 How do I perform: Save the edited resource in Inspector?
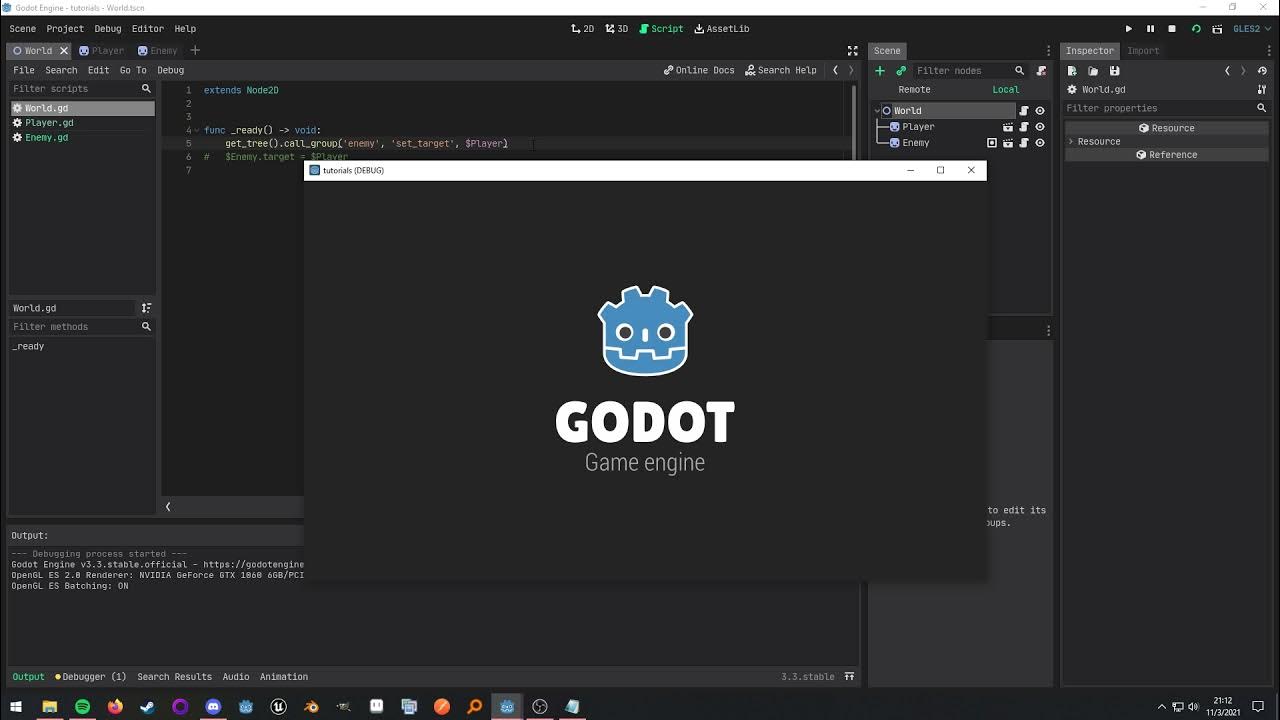tap(1114, 71)
